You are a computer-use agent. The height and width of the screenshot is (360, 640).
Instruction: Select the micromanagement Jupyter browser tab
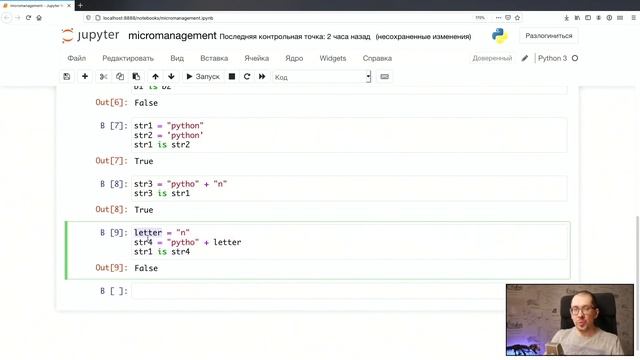click(x=37, y=6)
